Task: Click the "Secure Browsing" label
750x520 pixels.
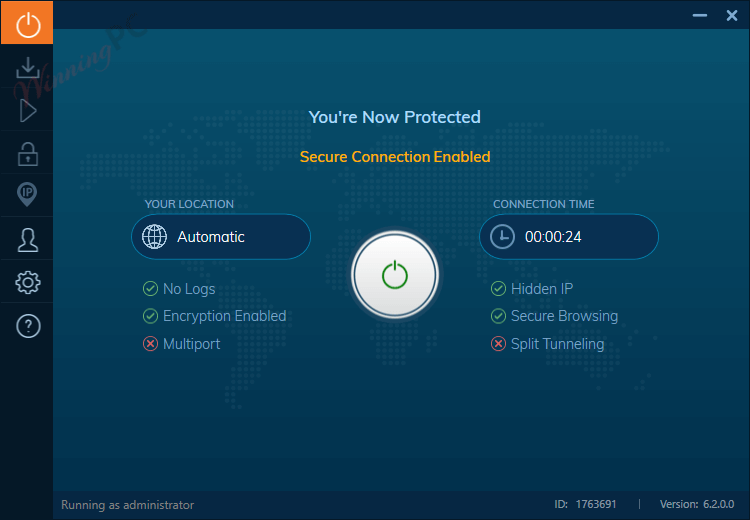Action: click(564, 316)
